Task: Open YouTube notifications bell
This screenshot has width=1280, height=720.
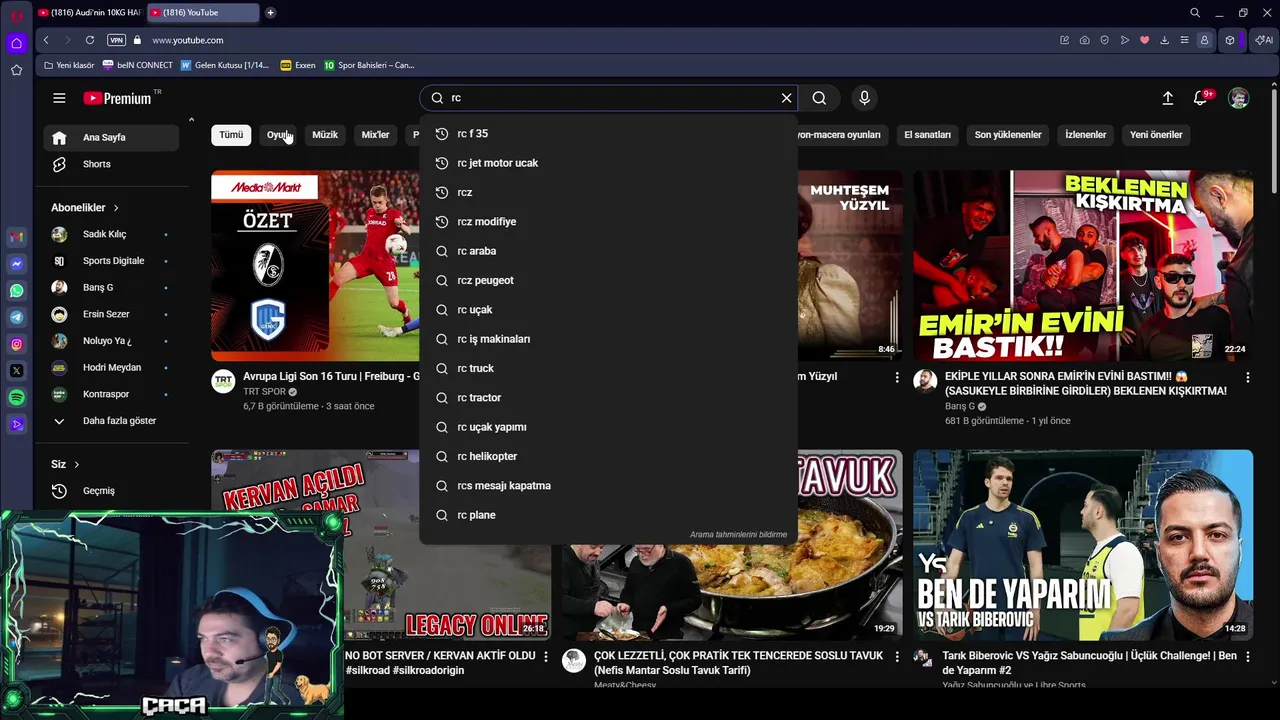Action: point(1201,98)
